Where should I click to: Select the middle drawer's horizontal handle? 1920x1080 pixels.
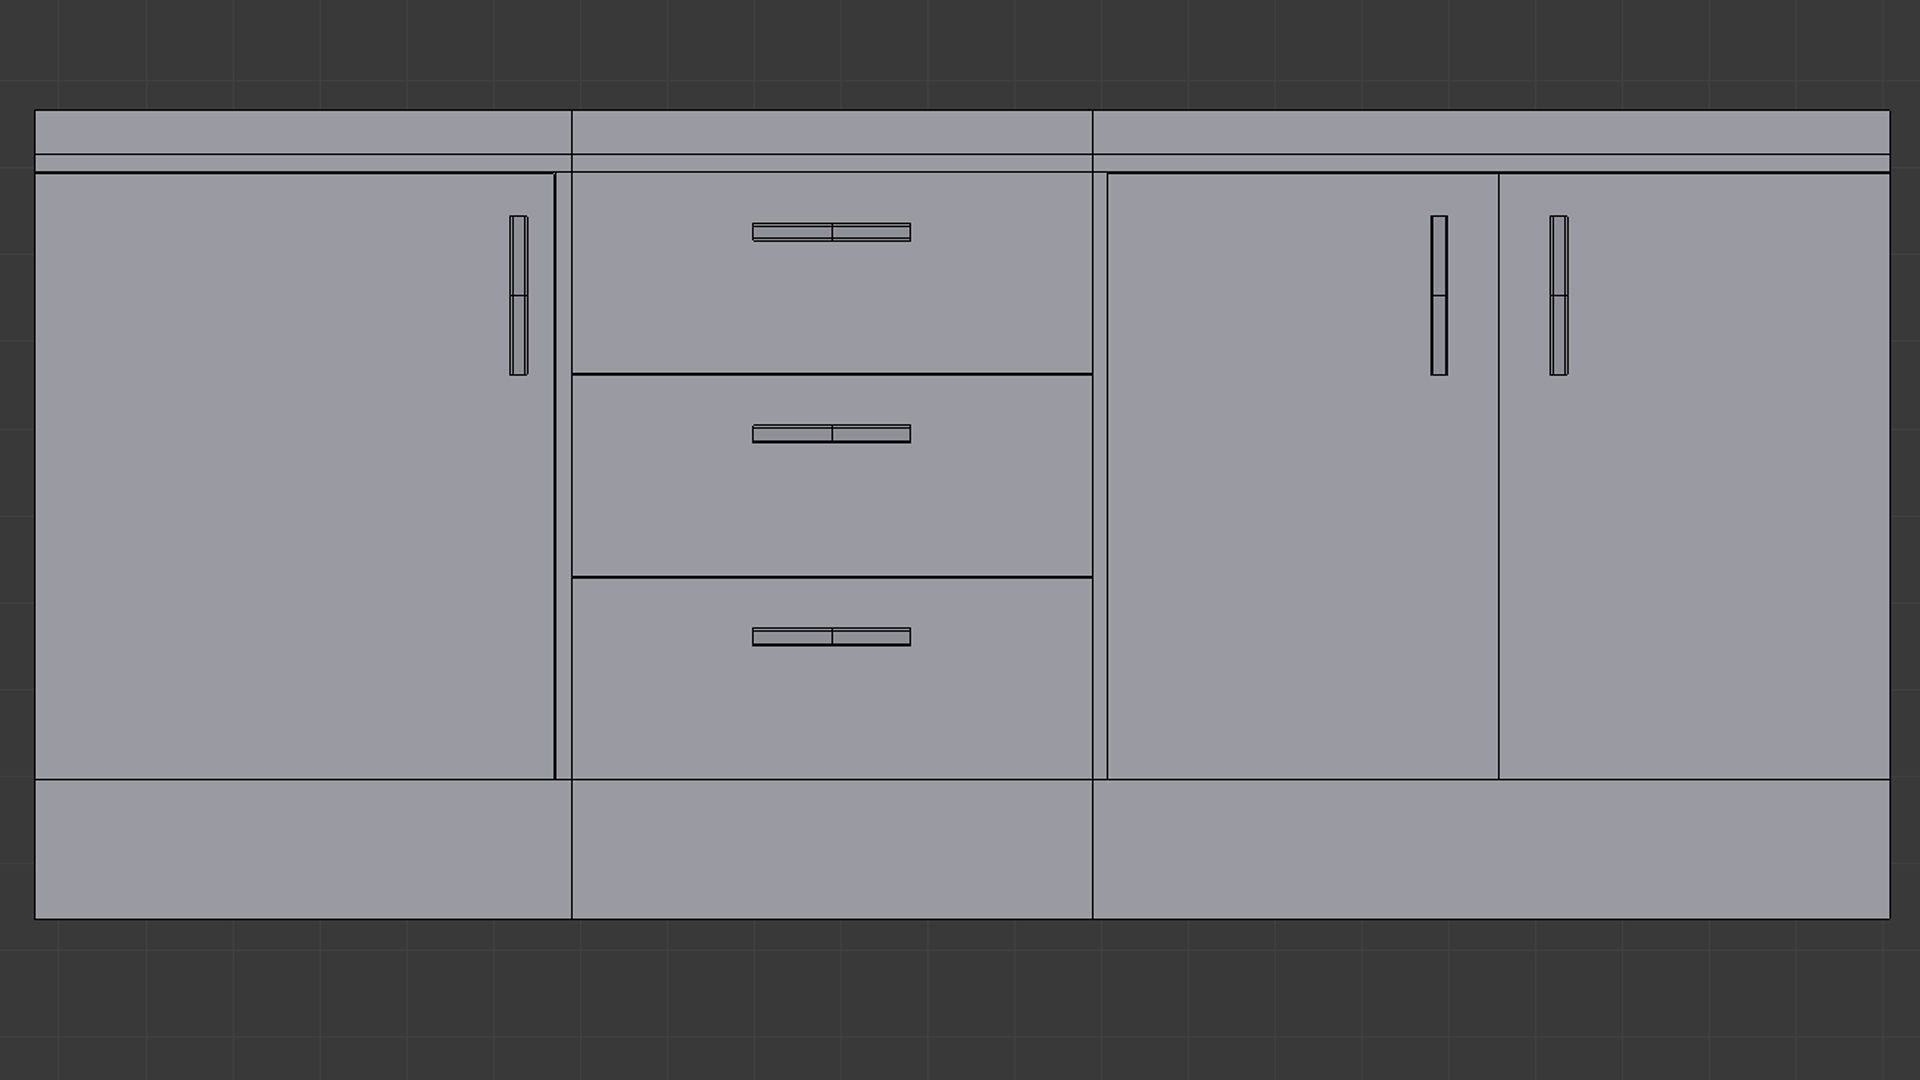coord(832,434)
